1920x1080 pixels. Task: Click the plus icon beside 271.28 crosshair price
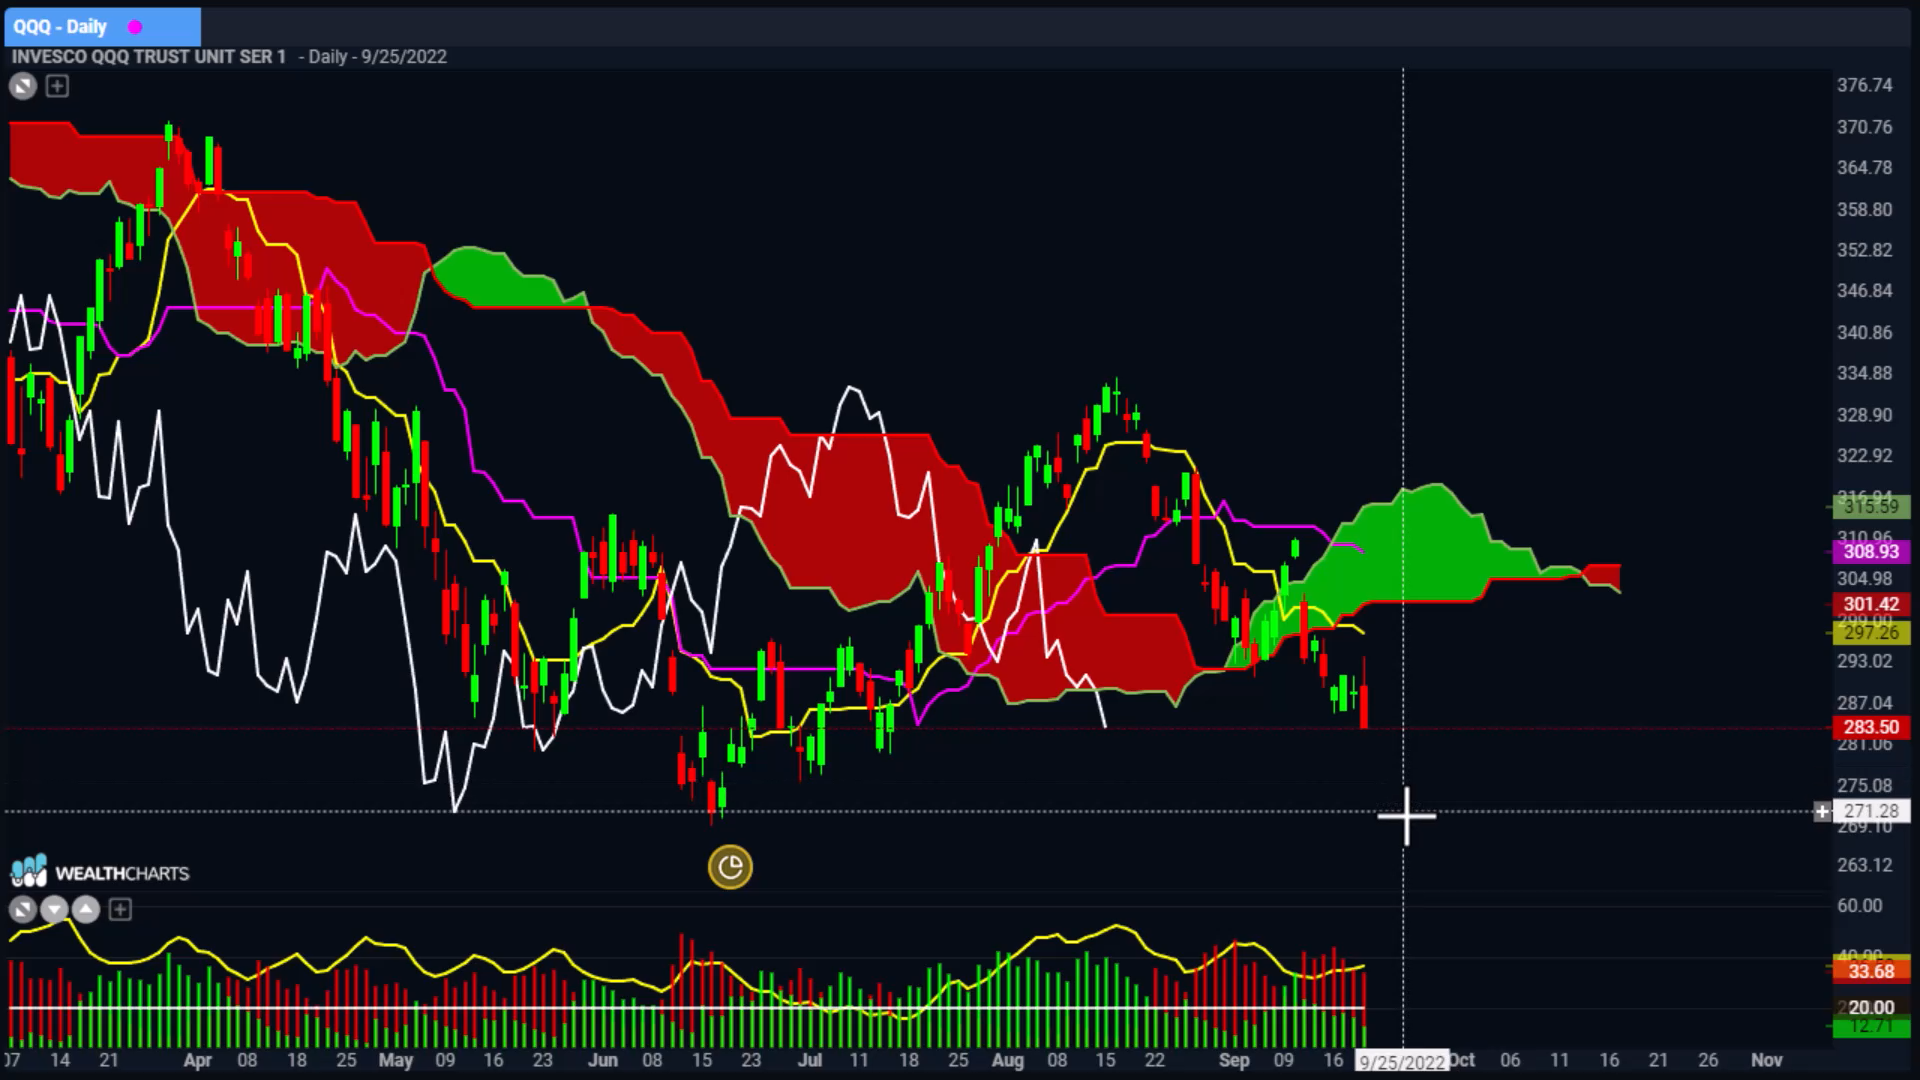1822,812
